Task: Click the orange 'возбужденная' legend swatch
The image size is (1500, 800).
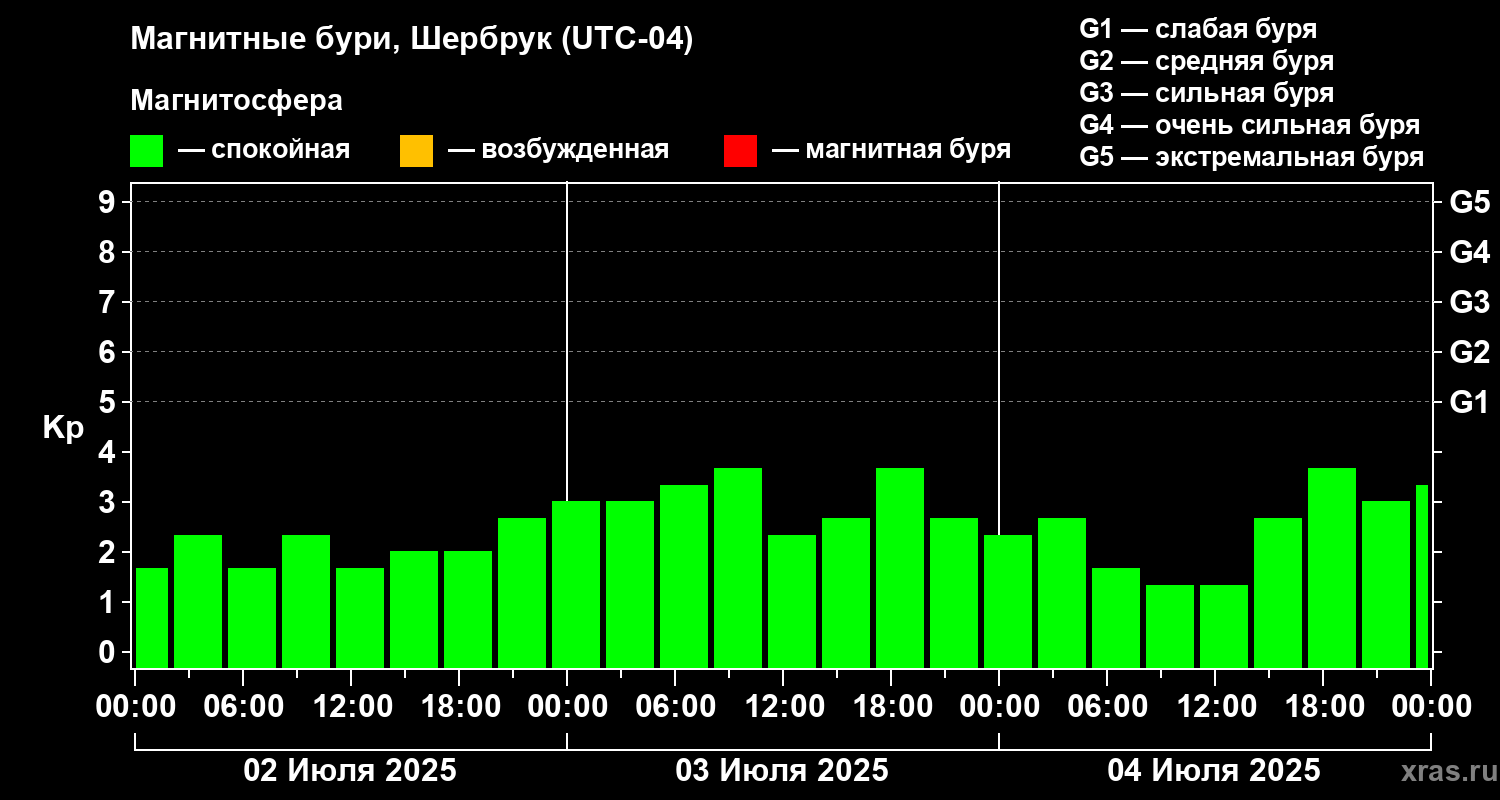Action: [416, 151]
